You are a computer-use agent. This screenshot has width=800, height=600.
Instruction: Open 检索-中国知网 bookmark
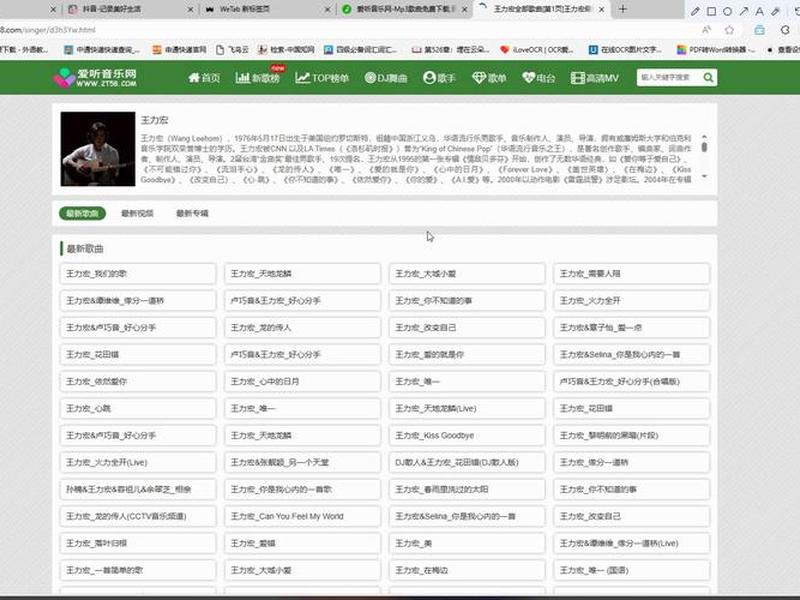click(286, 49)
